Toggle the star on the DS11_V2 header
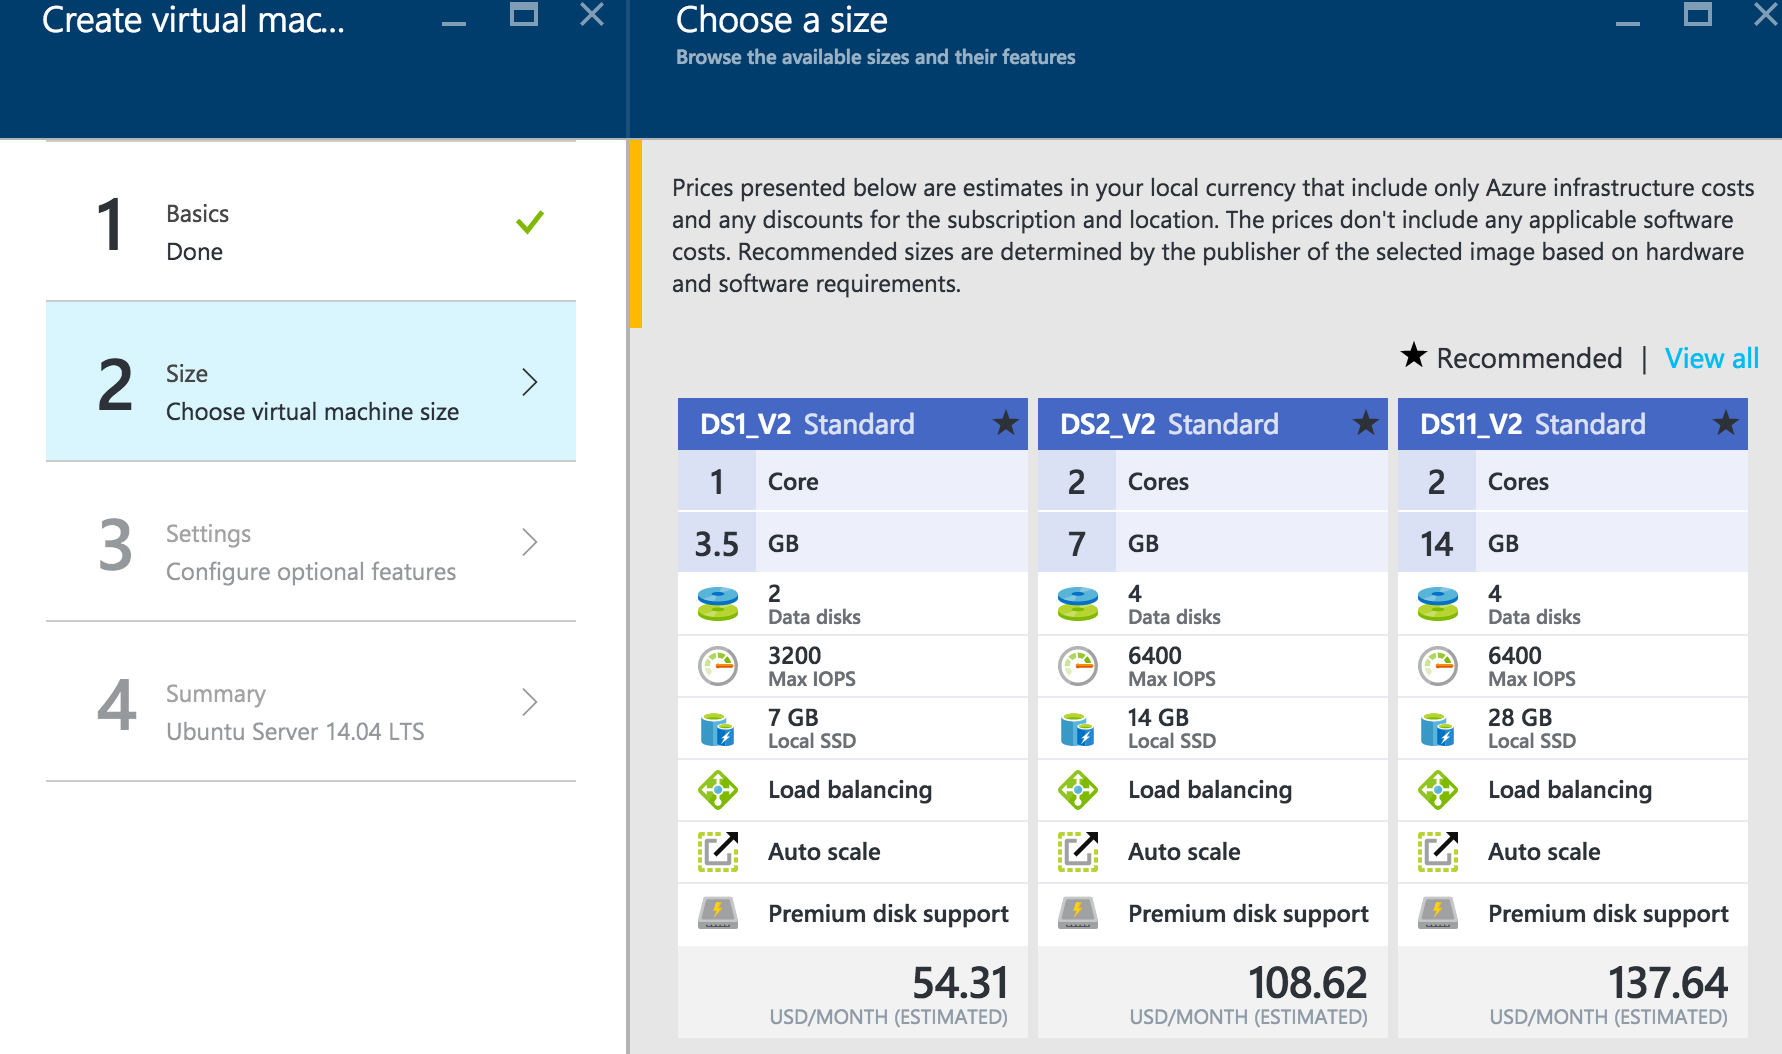Image resolution: width=1782 pixels, height=1054 pixels. pos(1724,423)
